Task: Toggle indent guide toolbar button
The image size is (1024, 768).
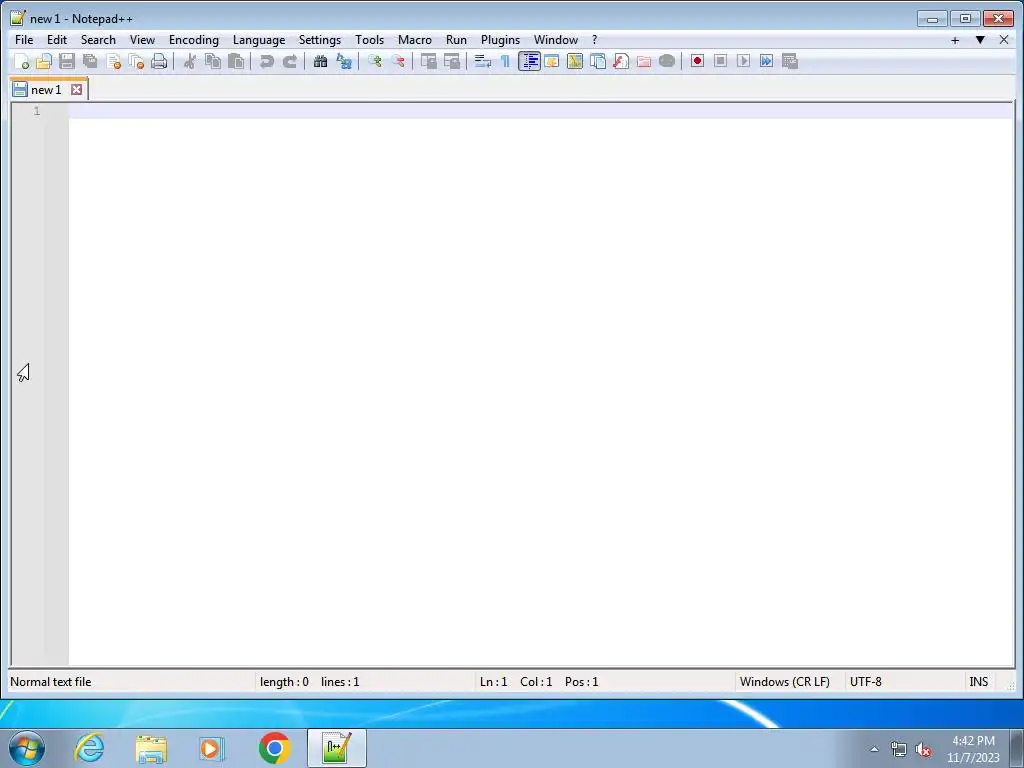Action: [x=529, y=61]
